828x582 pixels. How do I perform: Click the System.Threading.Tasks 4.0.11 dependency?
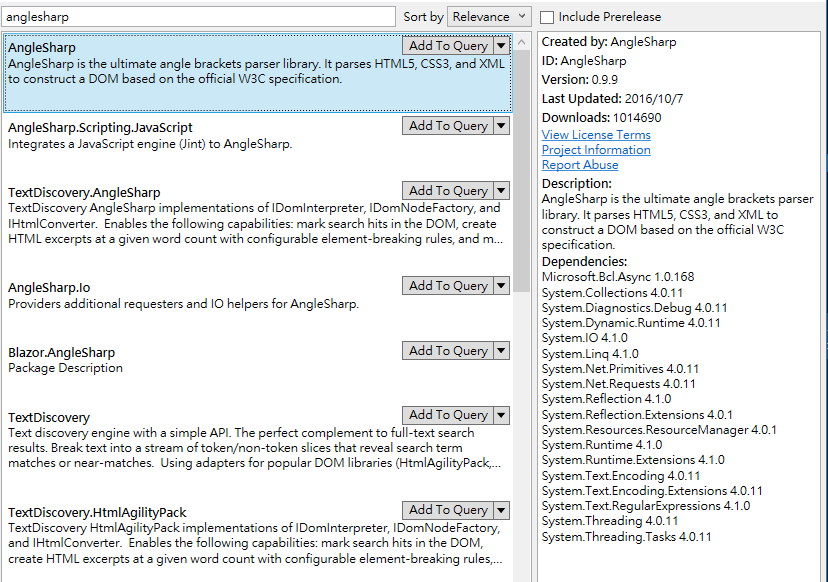[x=626, y=537]
